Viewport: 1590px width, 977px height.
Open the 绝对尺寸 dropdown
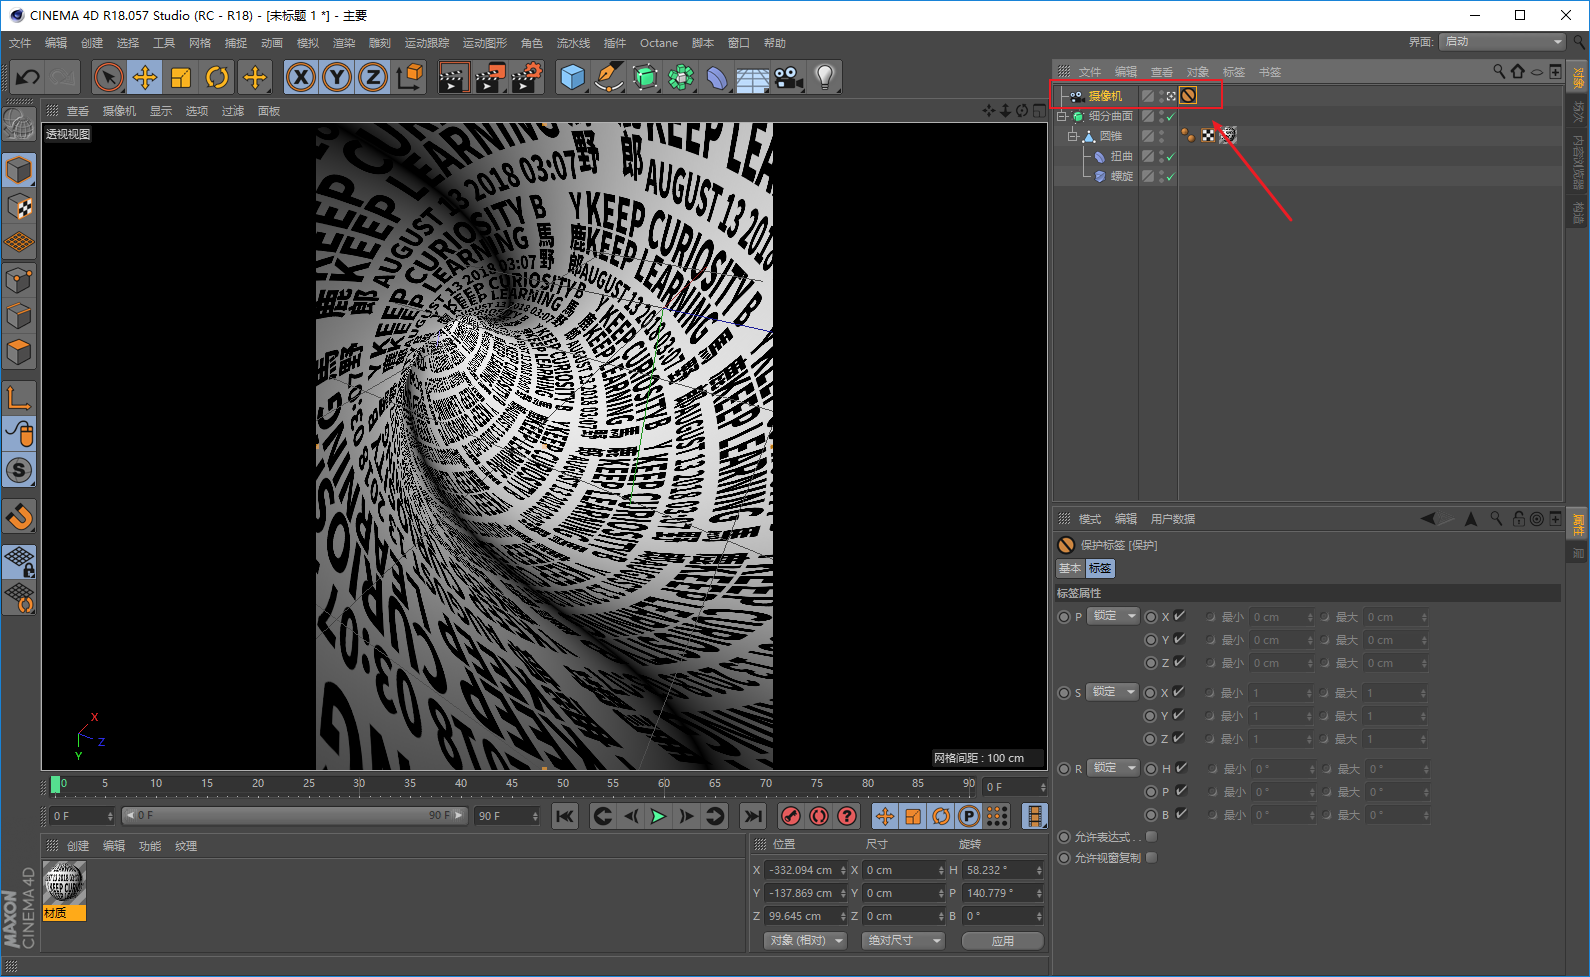tap(903, 941)
